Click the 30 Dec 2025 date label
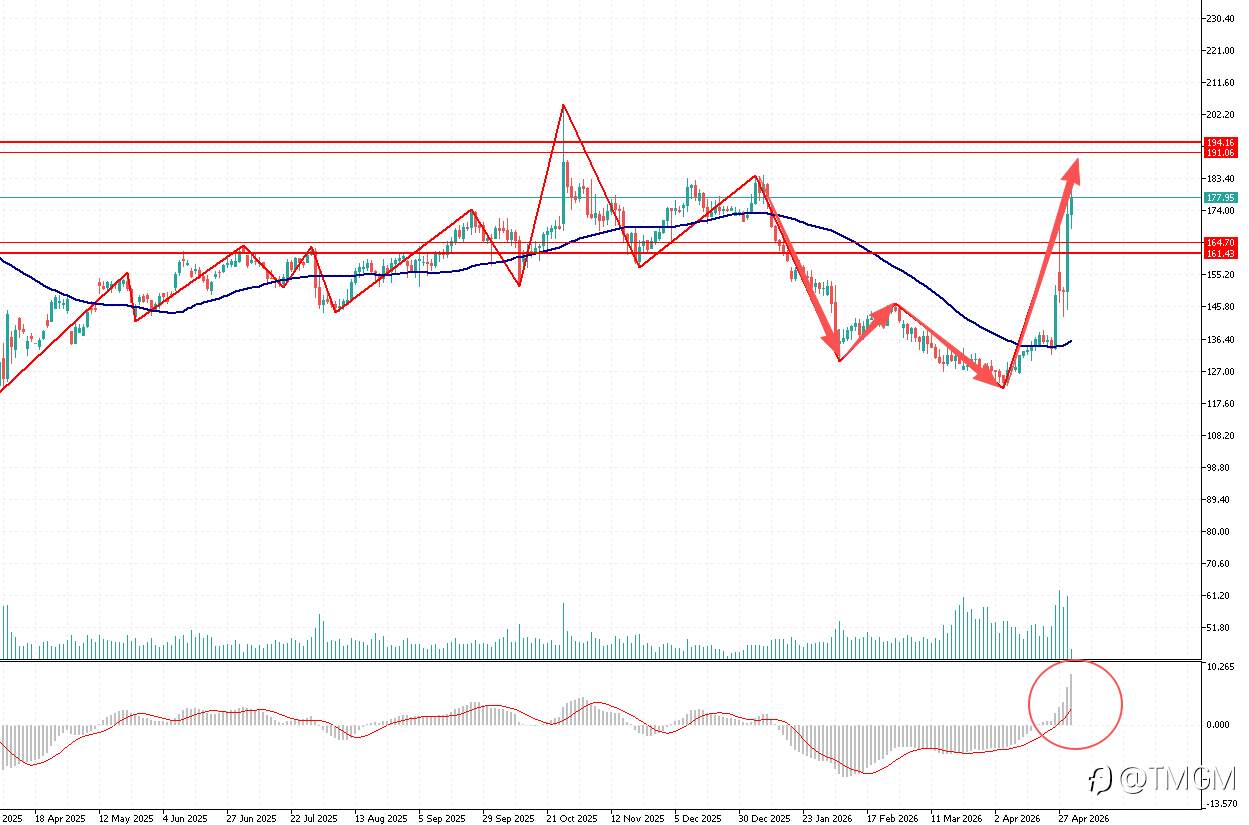 click(765, 818)
